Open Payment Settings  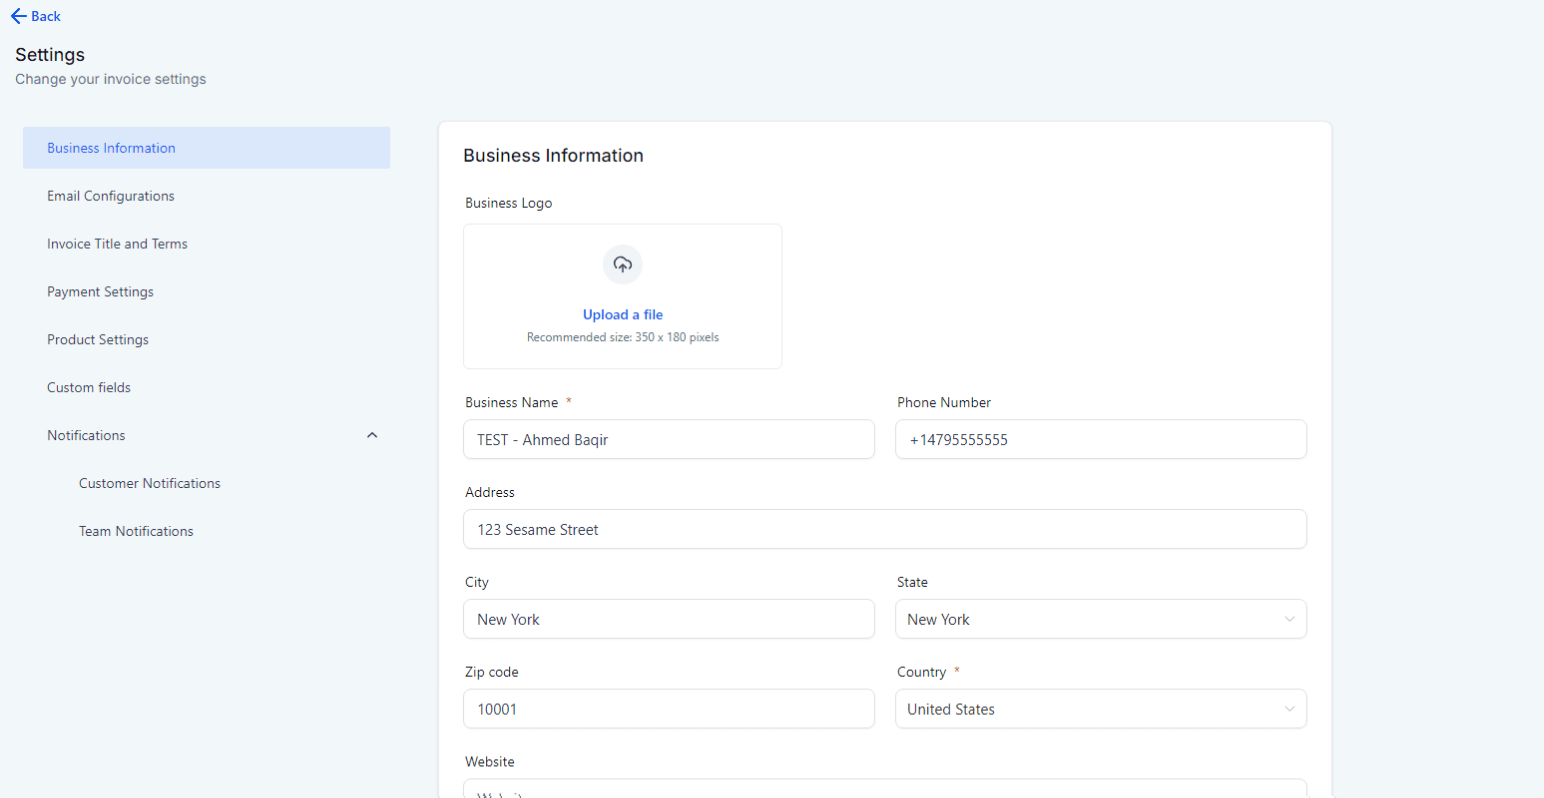pos(100,291)
